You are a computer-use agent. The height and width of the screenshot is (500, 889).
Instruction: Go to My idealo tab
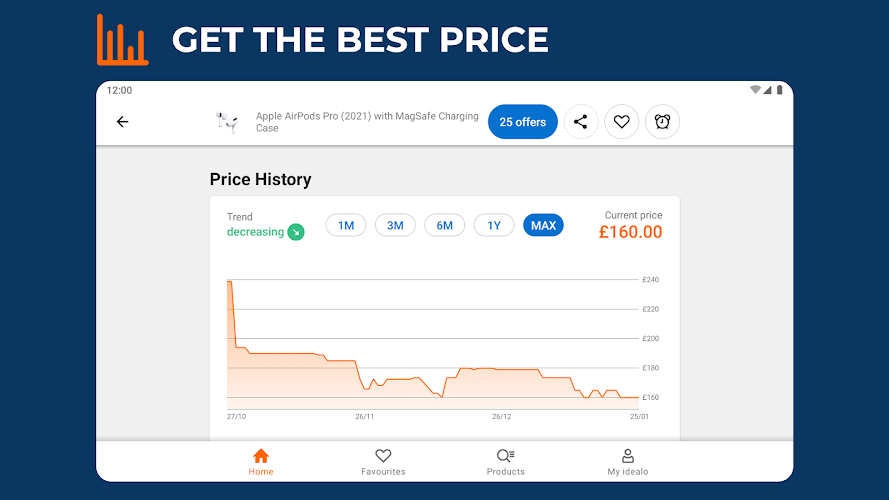628,461
